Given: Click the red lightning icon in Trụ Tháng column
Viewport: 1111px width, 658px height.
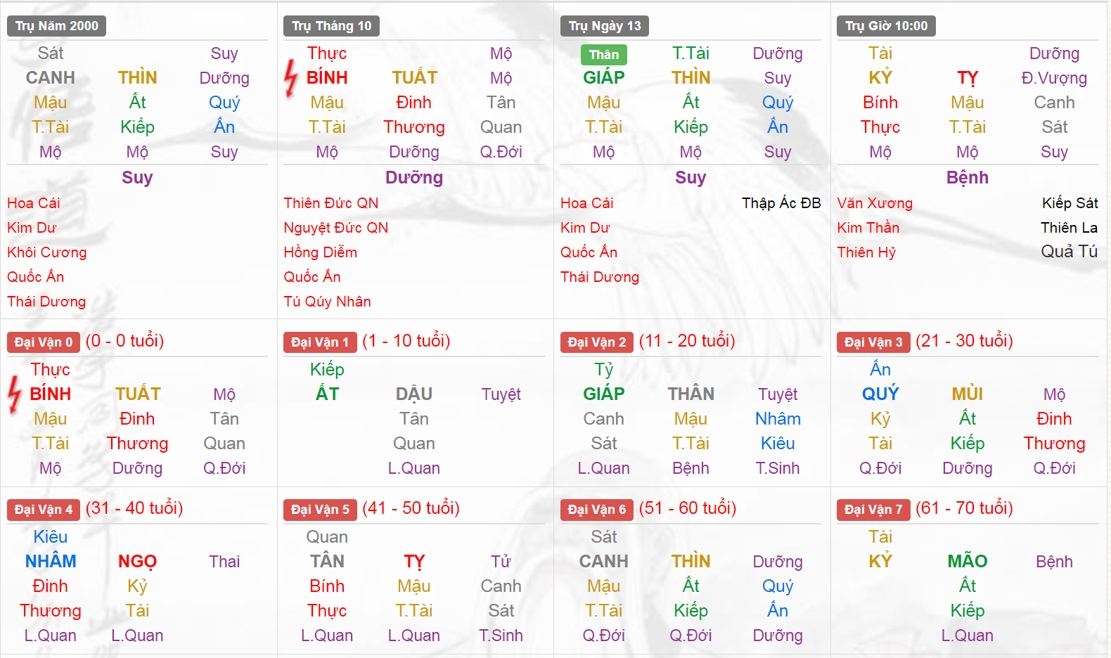Looking at the screenshot, I should tap(291, 75).
